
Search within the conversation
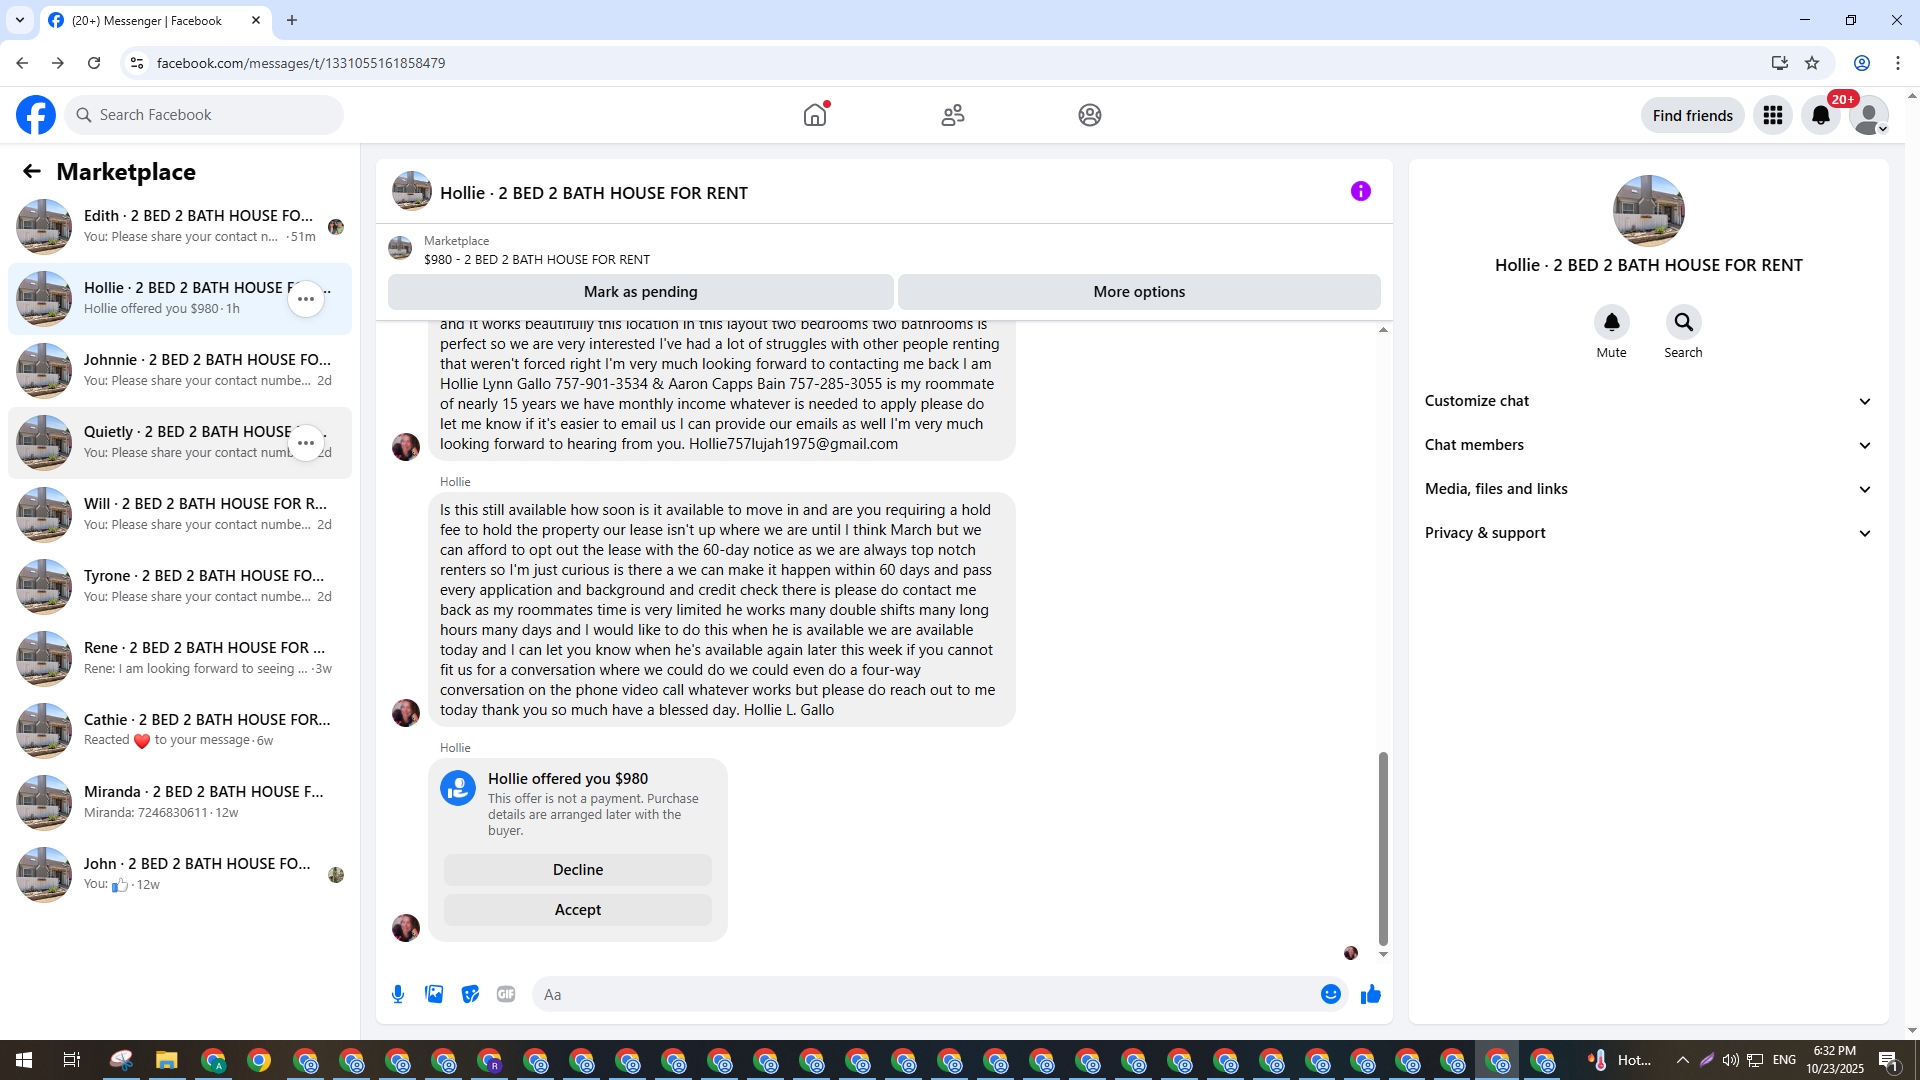click(1683, 322)
